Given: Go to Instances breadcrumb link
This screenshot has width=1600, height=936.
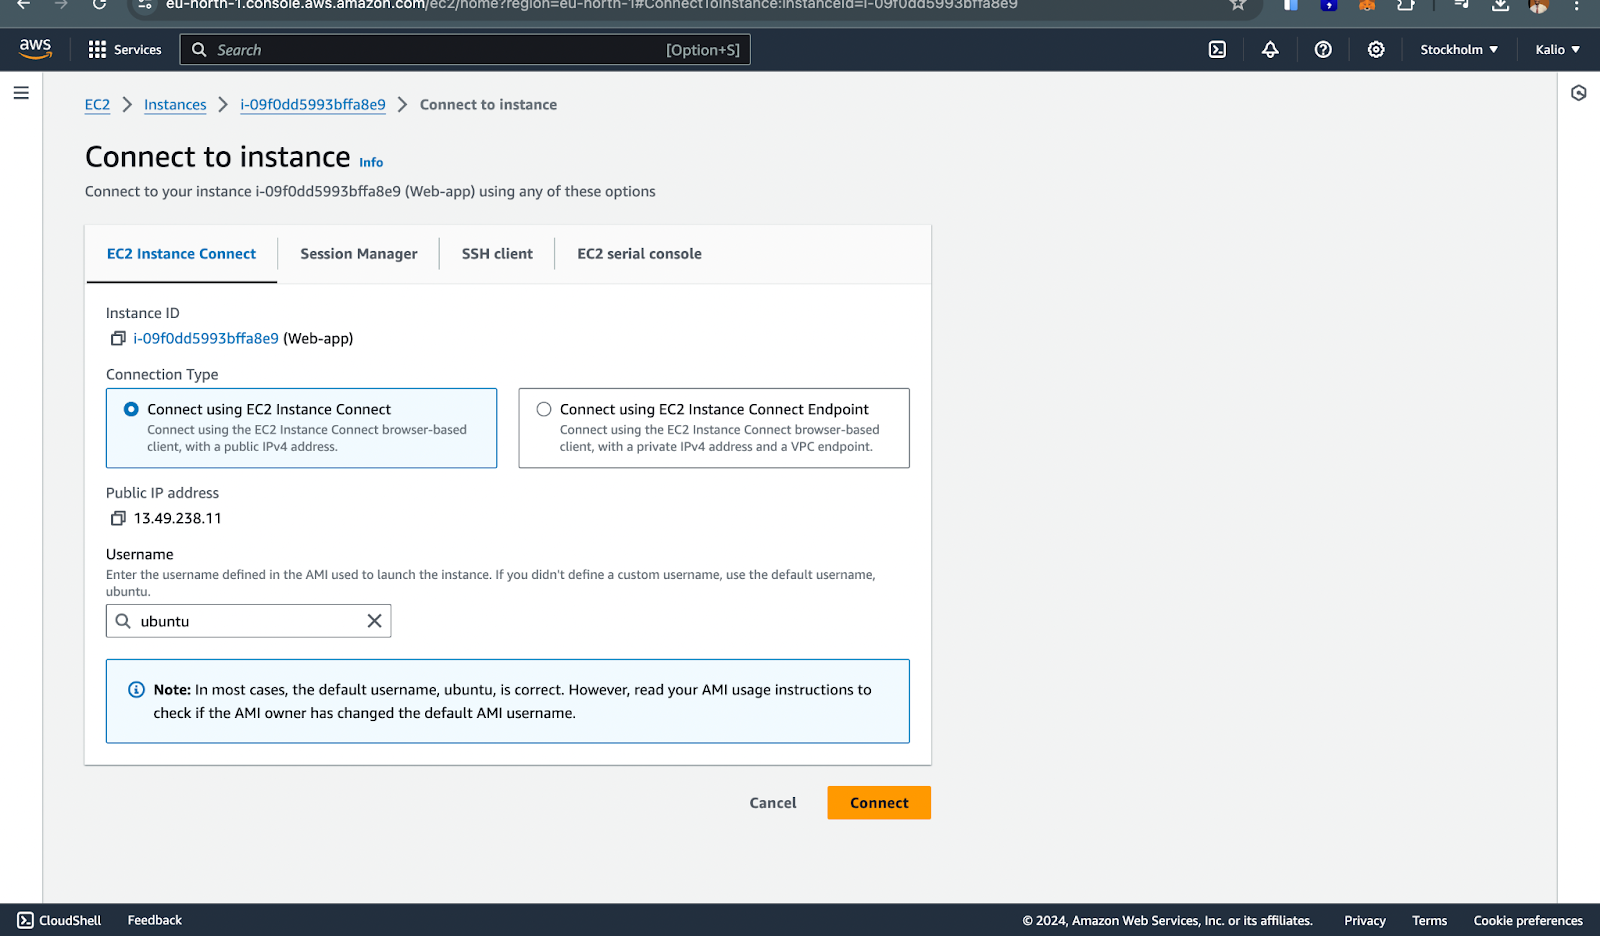Looking at the screenshot, I should pyautogui.click(x=175, y=105).
